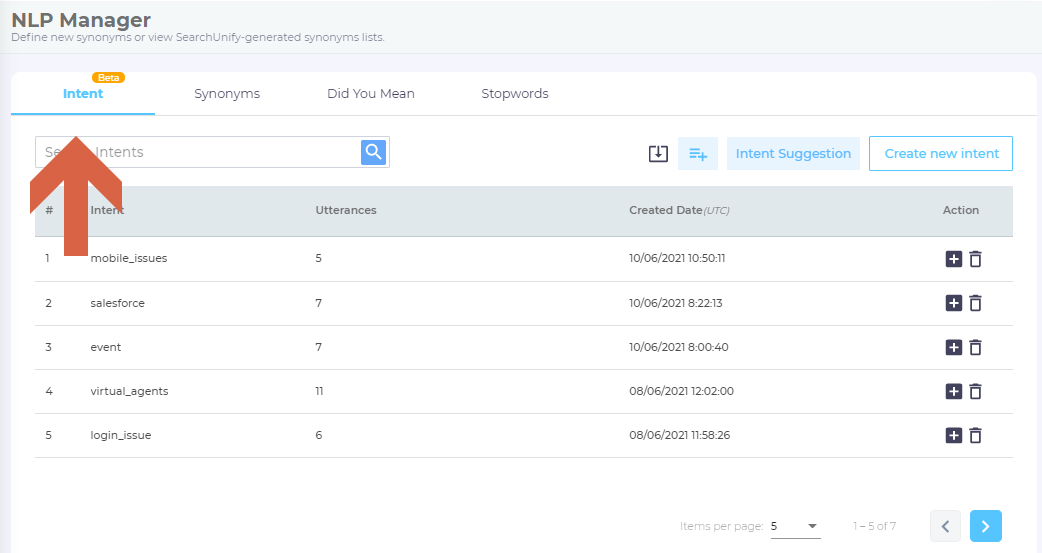Select the Stopwords tab
The height and width of the screenshot is (553, 1042).
pyautogui.click(x=515, y=94)
